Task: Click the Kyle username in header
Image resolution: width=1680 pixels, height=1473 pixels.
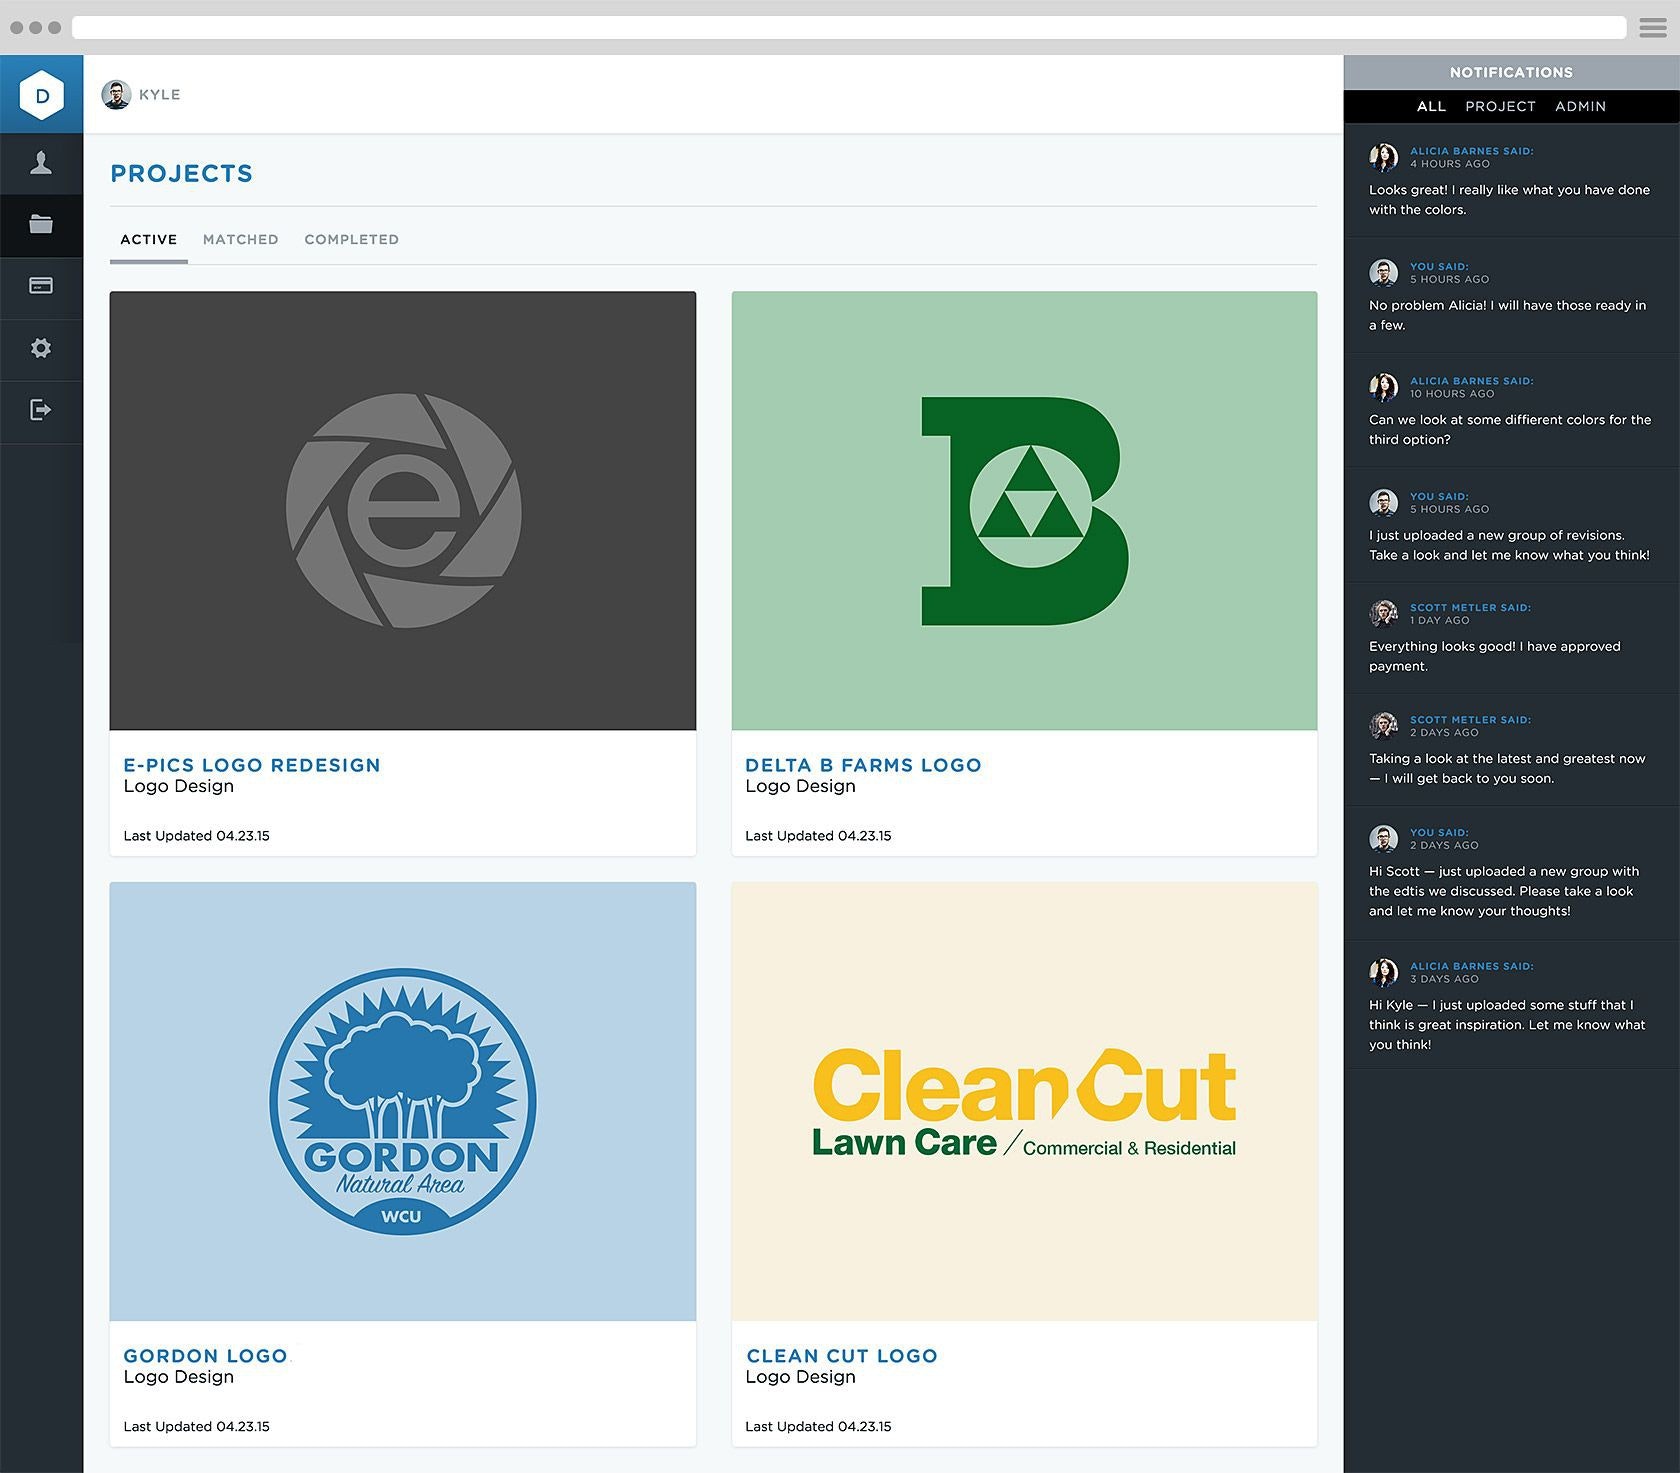Action: 160,95
